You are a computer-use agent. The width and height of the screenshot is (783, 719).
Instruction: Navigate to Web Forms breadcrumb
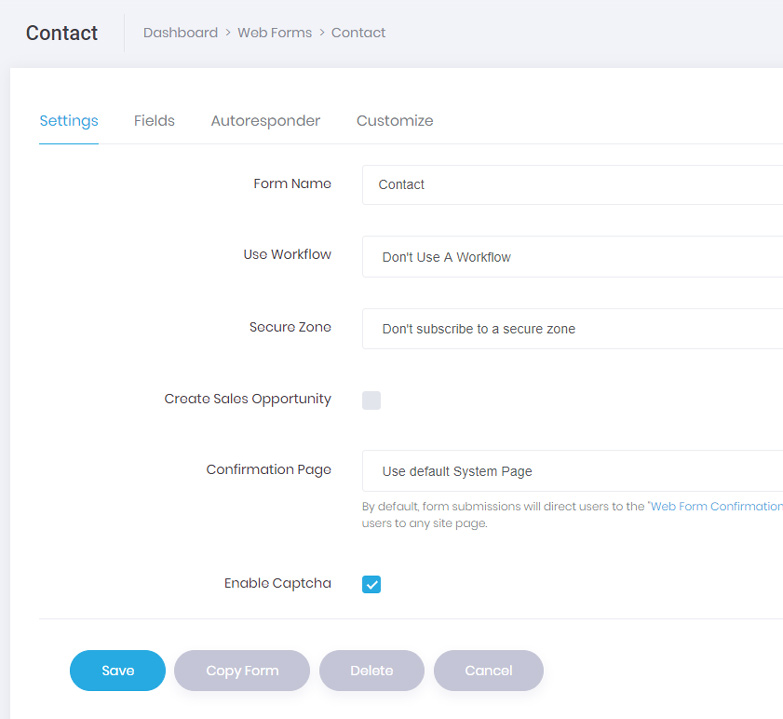click(275, 32)
